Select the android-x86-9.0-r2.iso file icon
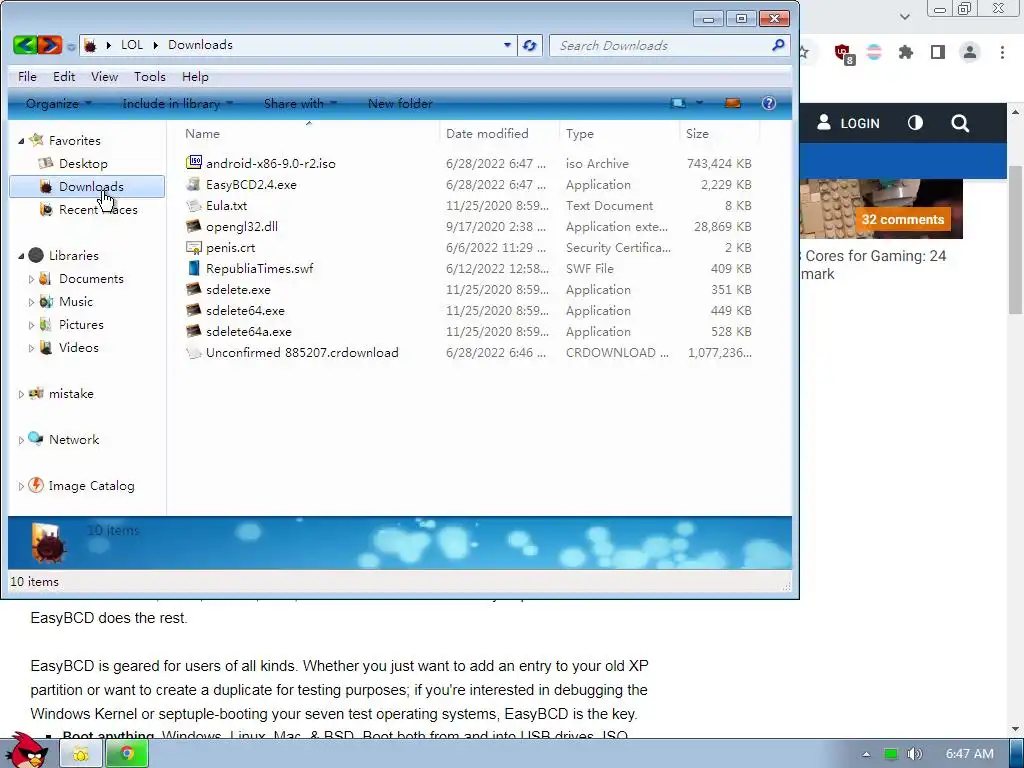This screenshot has width=1024, height=768. 193,163
